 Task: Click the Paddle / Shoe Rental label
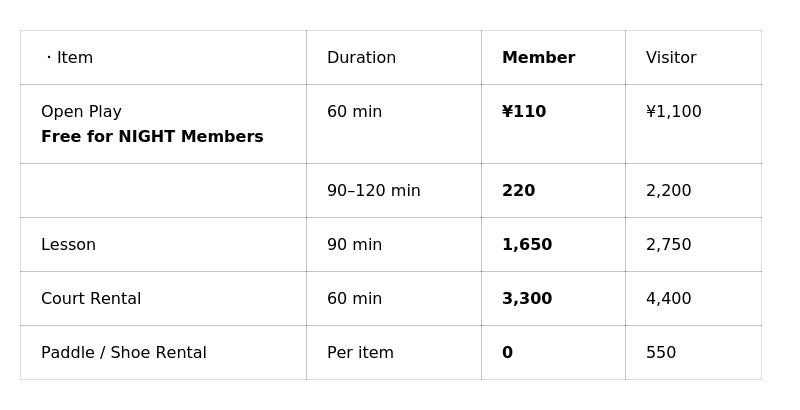(x=124, y=353)
